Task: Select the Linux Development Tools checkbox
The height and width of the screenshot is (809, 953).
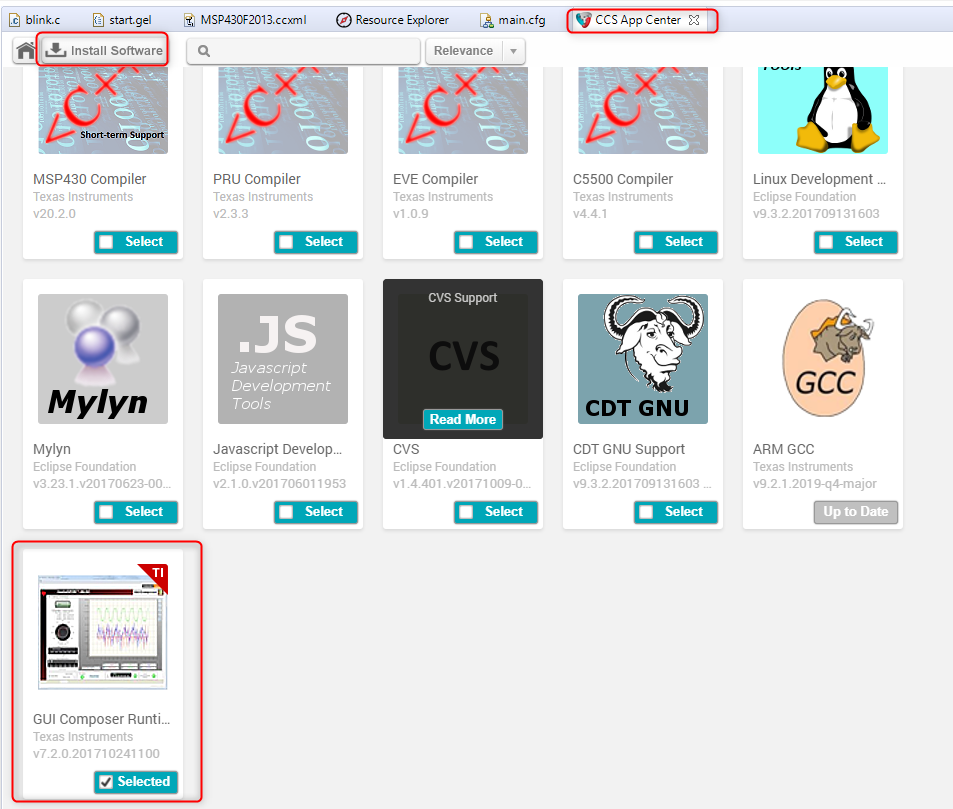Action: [826, 242]
